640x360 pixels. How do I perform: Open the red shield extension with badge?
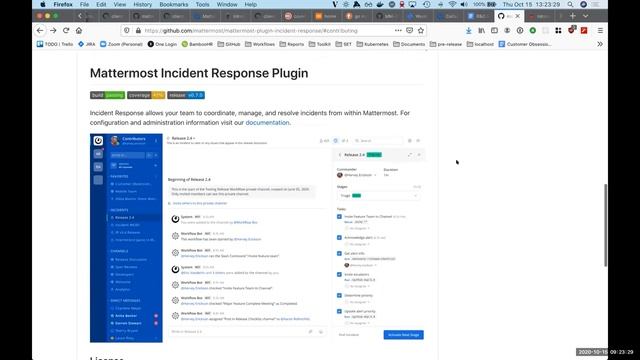[x=571, y=30]
